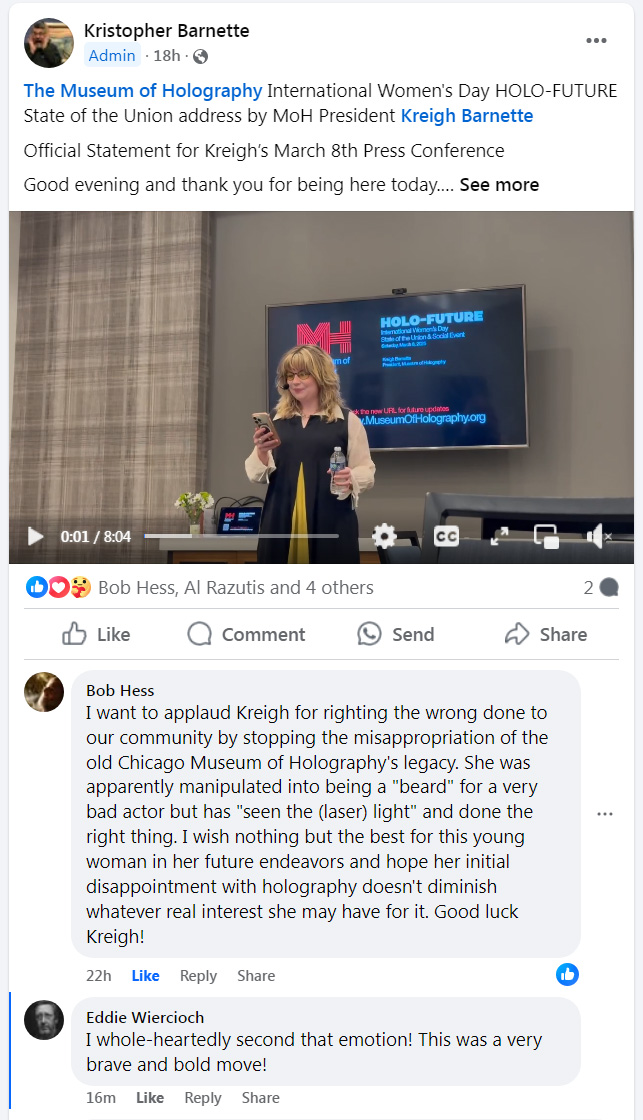Screen dimensions: 643x1120
Task: Share the post using Share arrow
Action: (546, 634)
